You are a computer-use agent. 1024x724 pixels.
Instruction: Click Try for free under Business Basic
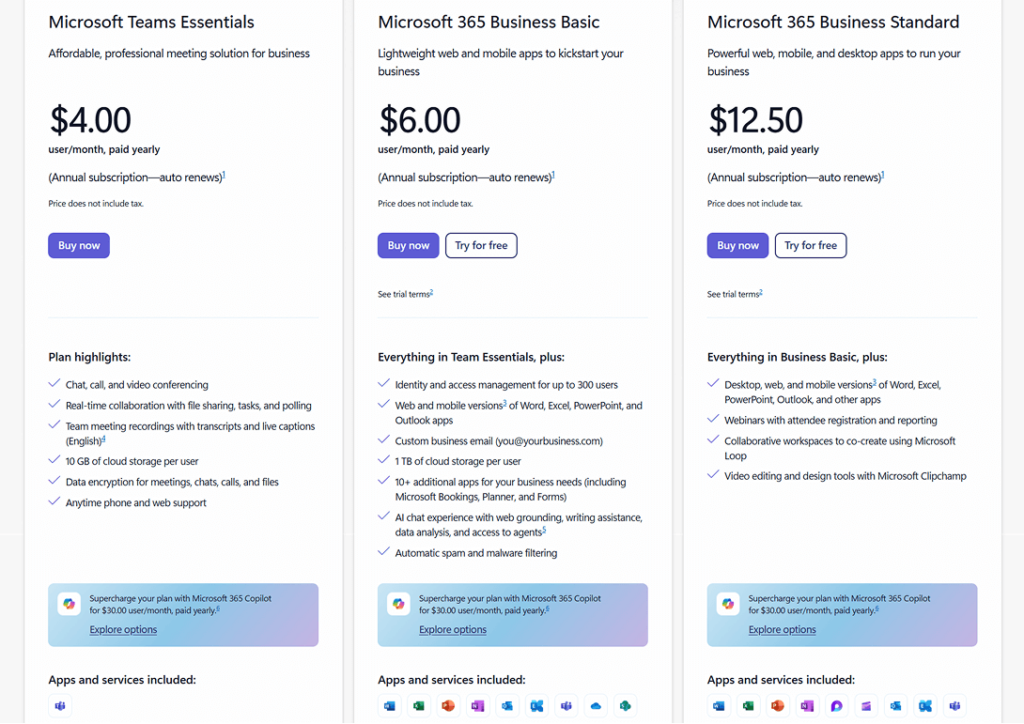click(x=481, y=245)
